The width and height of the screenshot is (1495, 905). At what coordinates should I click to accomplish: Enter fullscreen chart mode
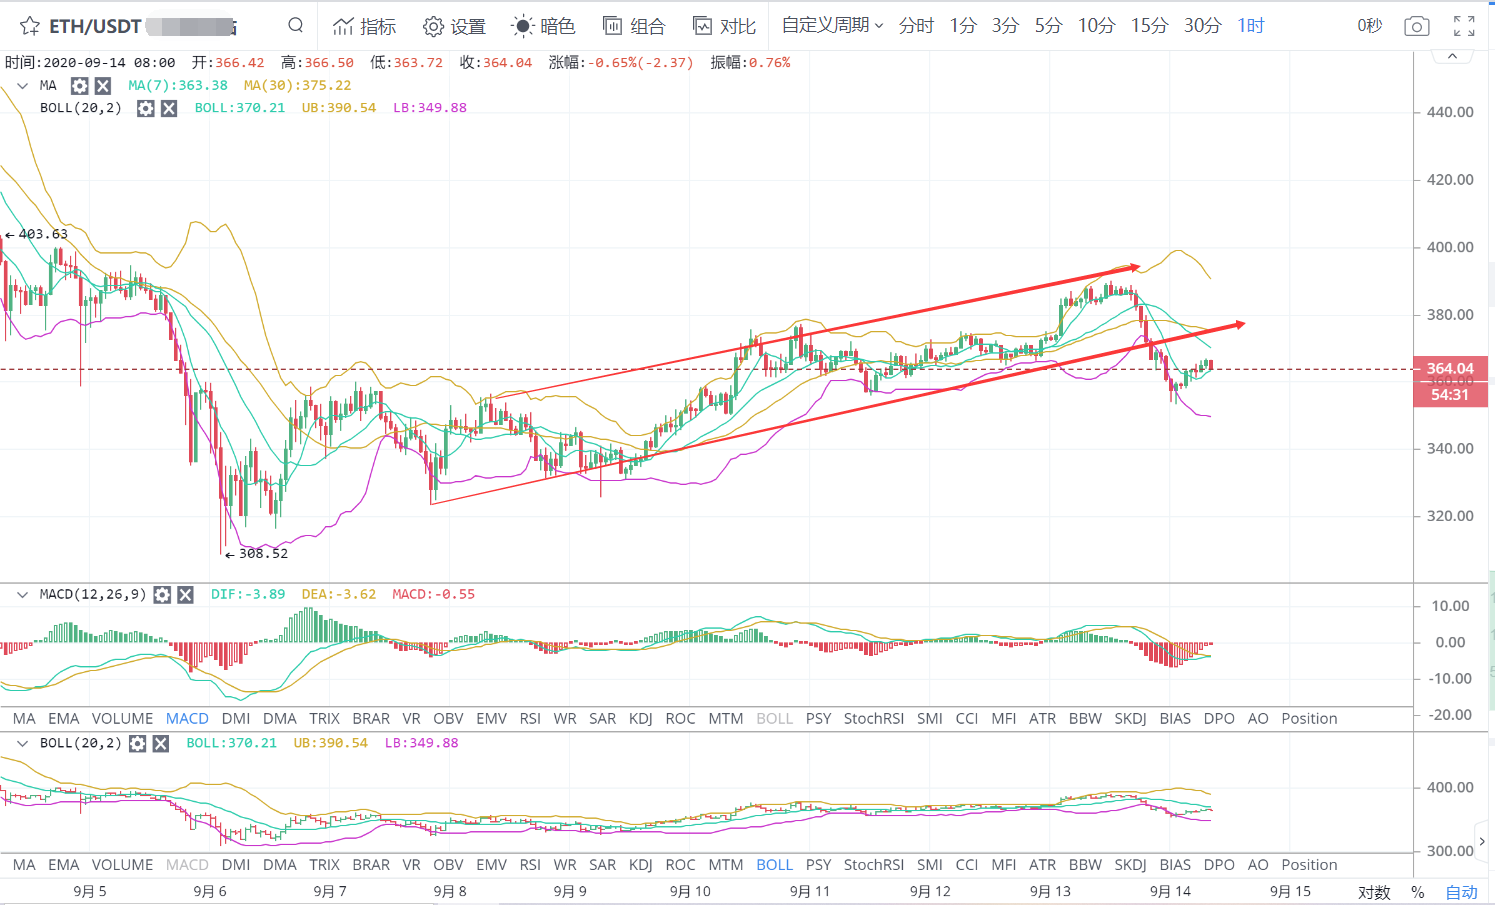(1464, 26)
